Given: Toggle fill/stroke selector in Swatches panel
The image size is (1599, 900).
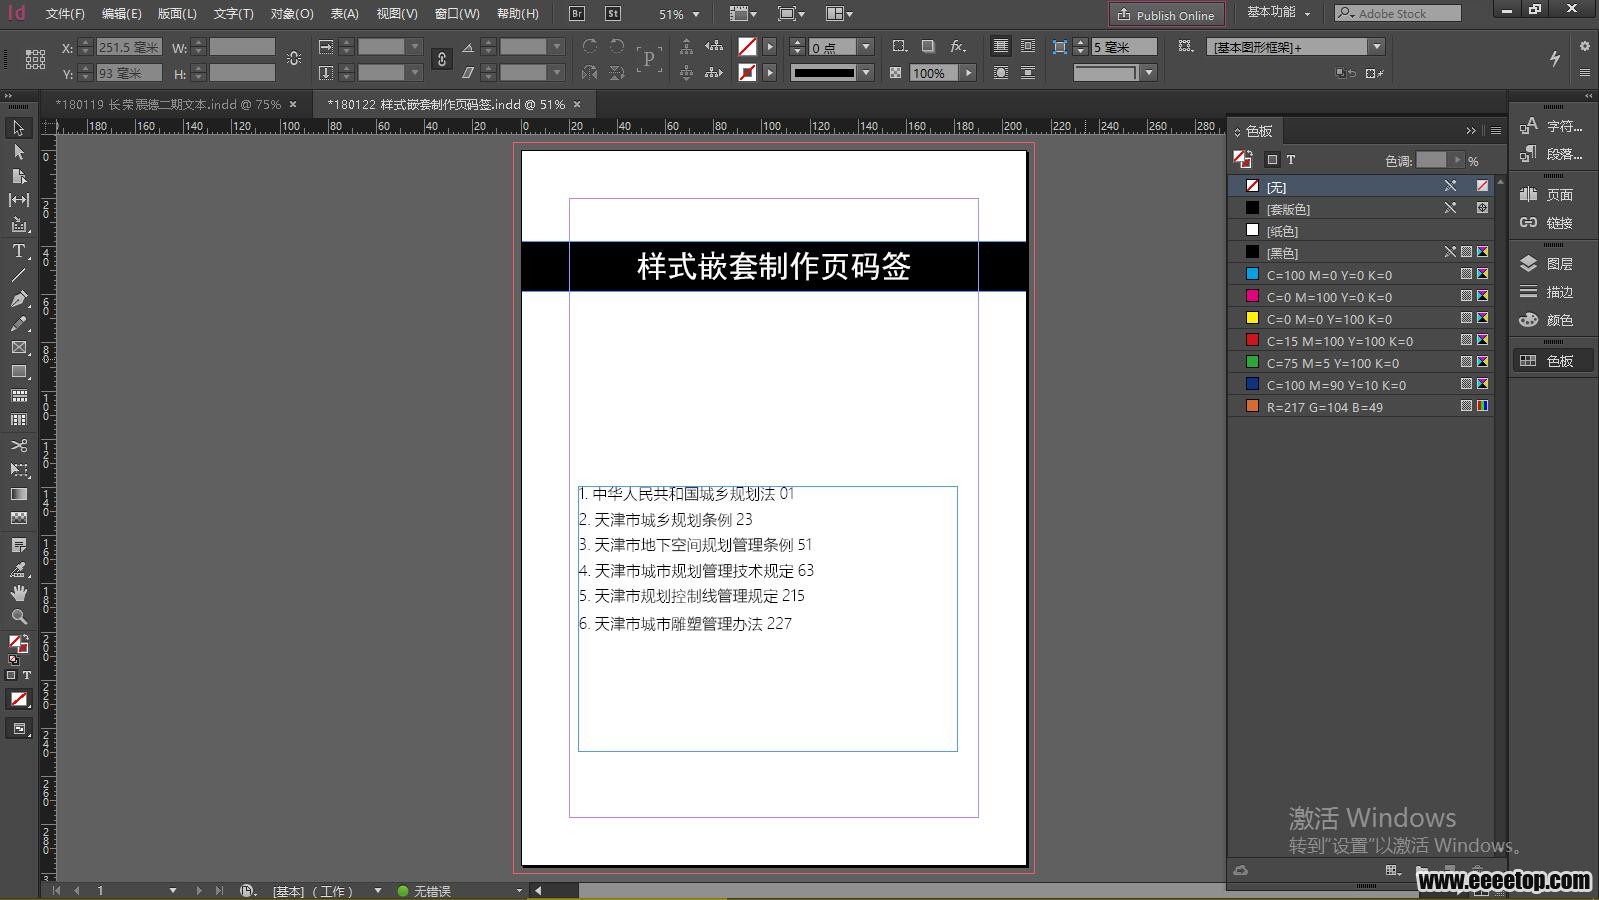Looking at the screenshot, I should [x=1243, y=159].
